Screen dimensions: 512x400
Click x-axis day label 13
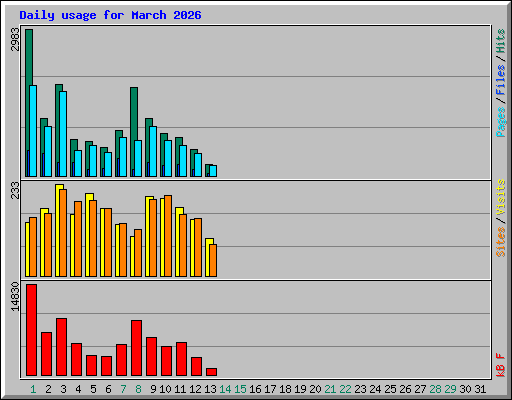[x=210, y=389]
